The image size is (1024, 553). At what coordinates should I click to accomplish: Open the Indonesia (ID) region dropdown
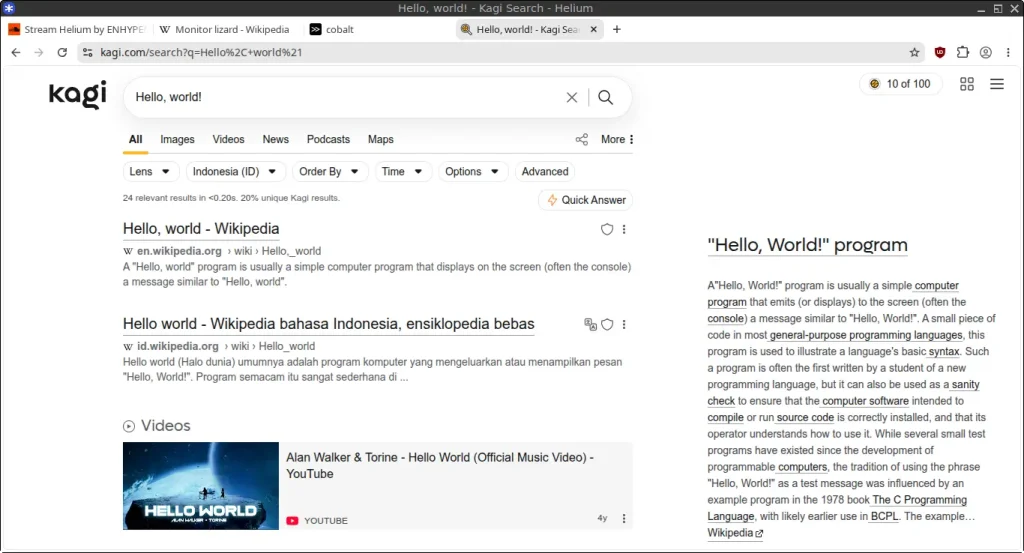pos(235,171)
